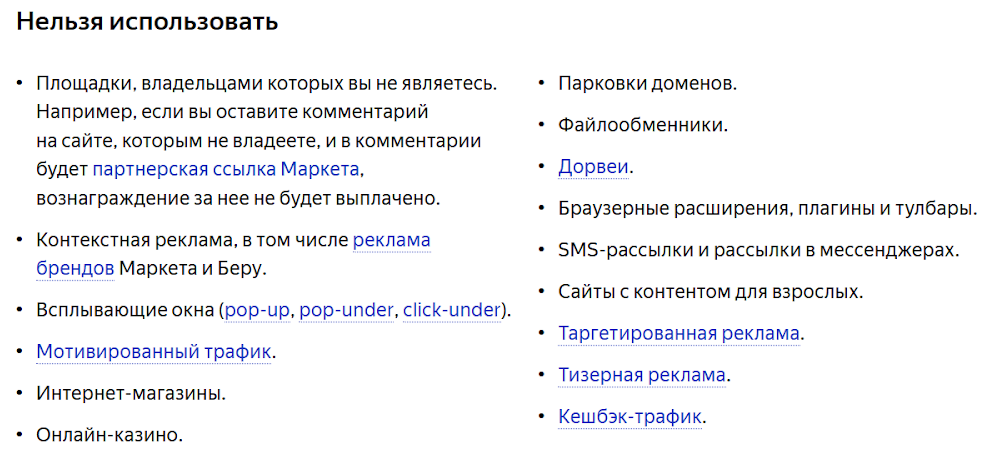The height and width of the screenshot is (458, 997).
Task: Open the "pop-under" term link
Action: 346,310
